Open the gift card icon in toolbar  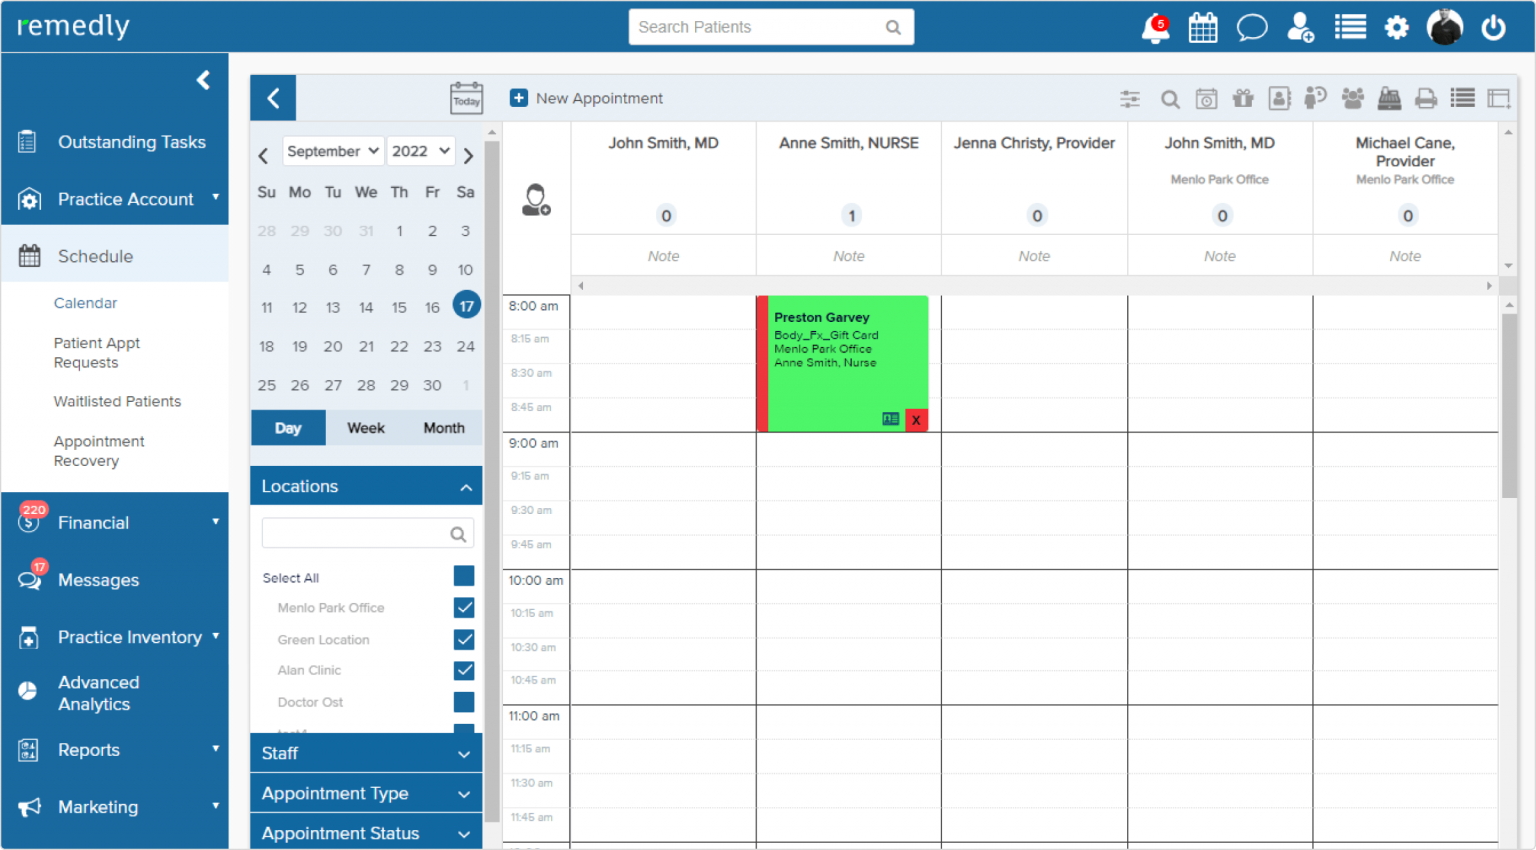(x=1243, y=98)
